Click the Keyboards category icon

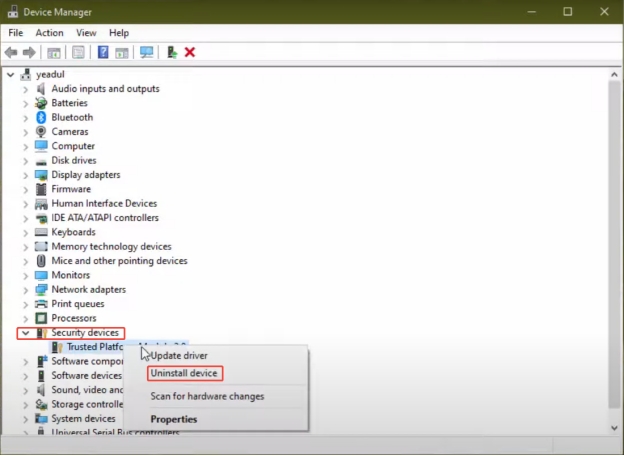[41, 232]
